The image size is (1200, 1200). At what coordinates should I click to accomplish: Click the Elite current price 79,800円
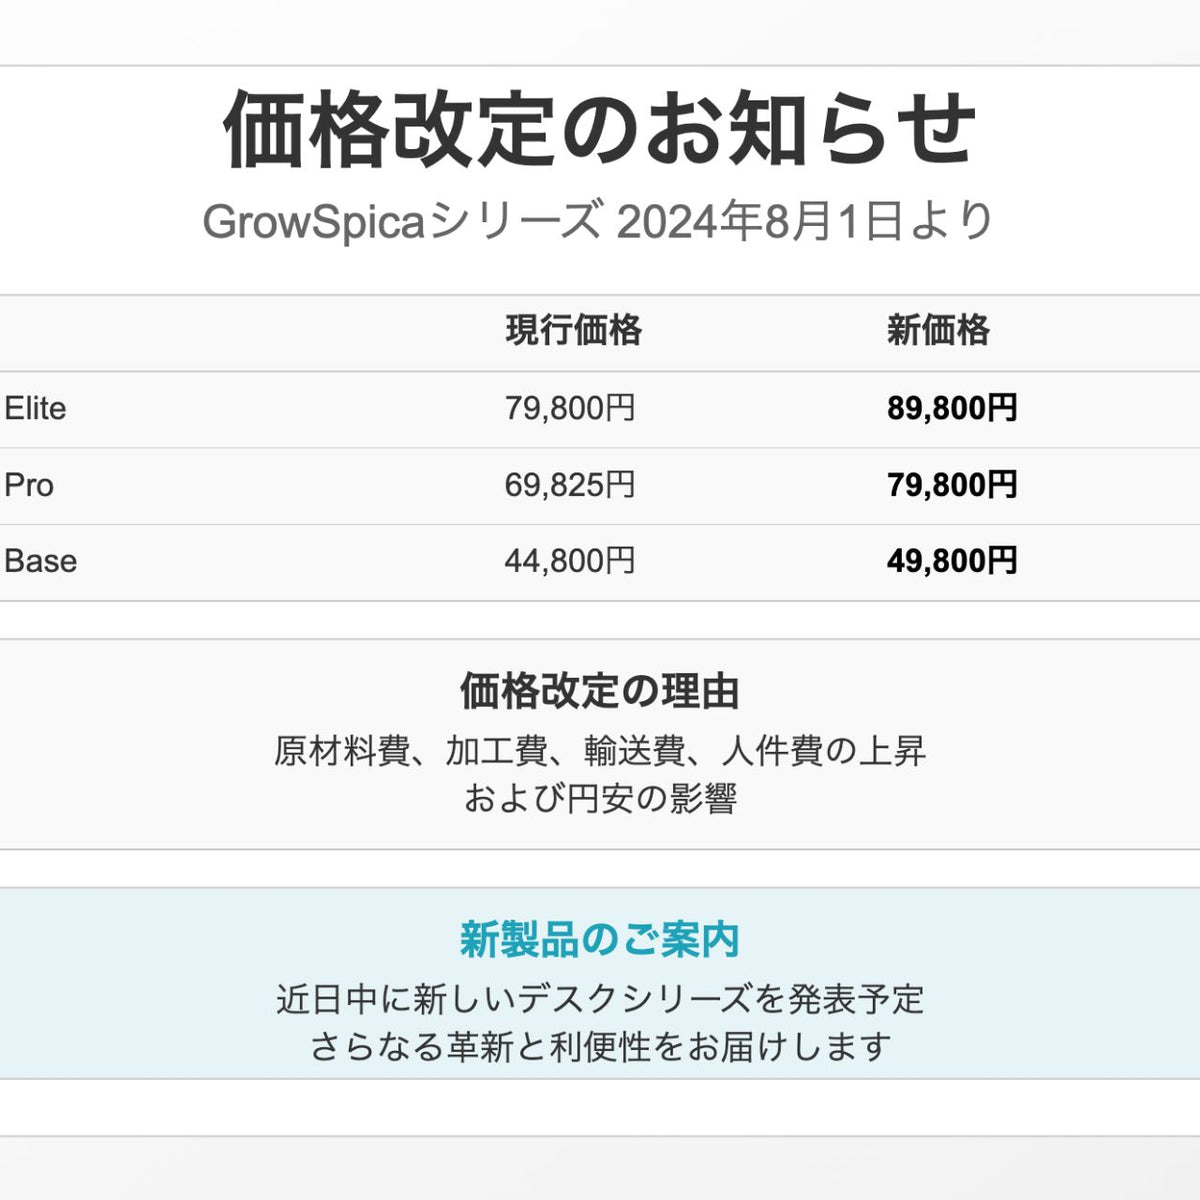[x=570, y=408]
